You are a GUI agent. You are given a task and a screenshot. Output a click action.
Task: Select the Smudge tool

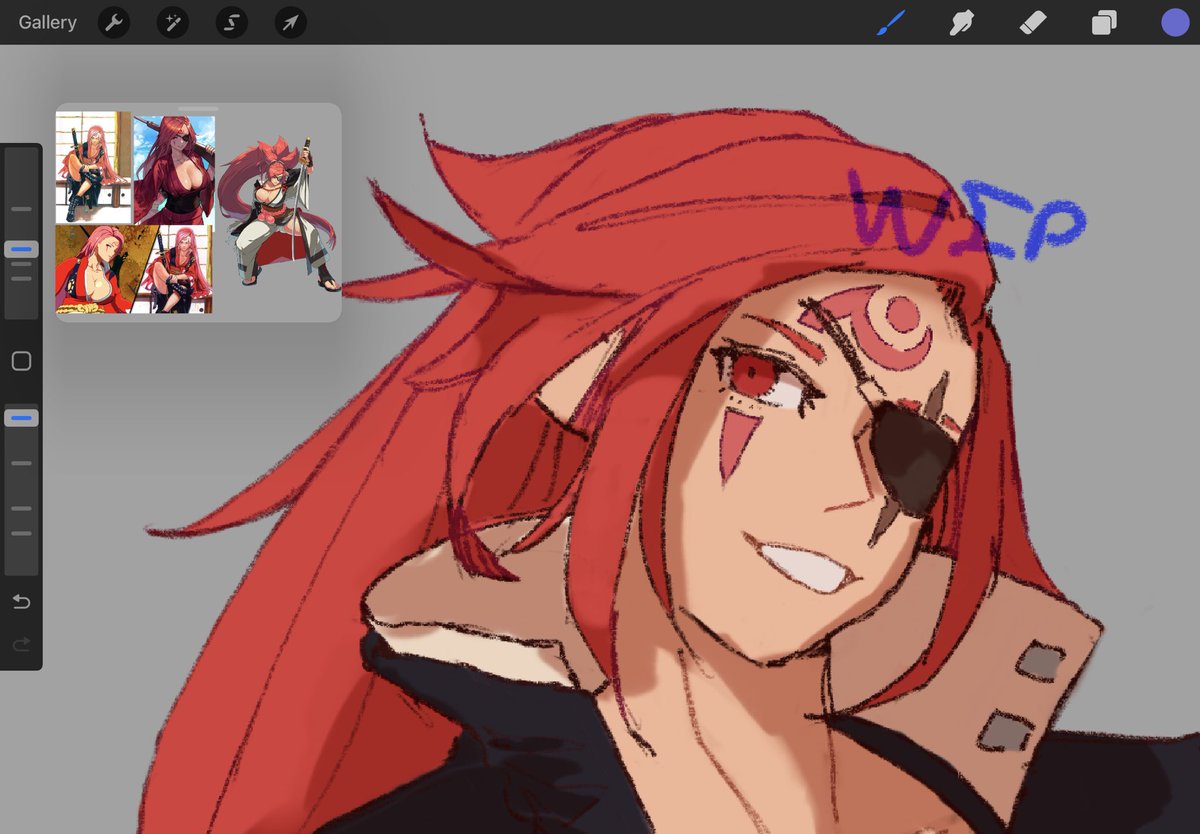tap(962, 22)
